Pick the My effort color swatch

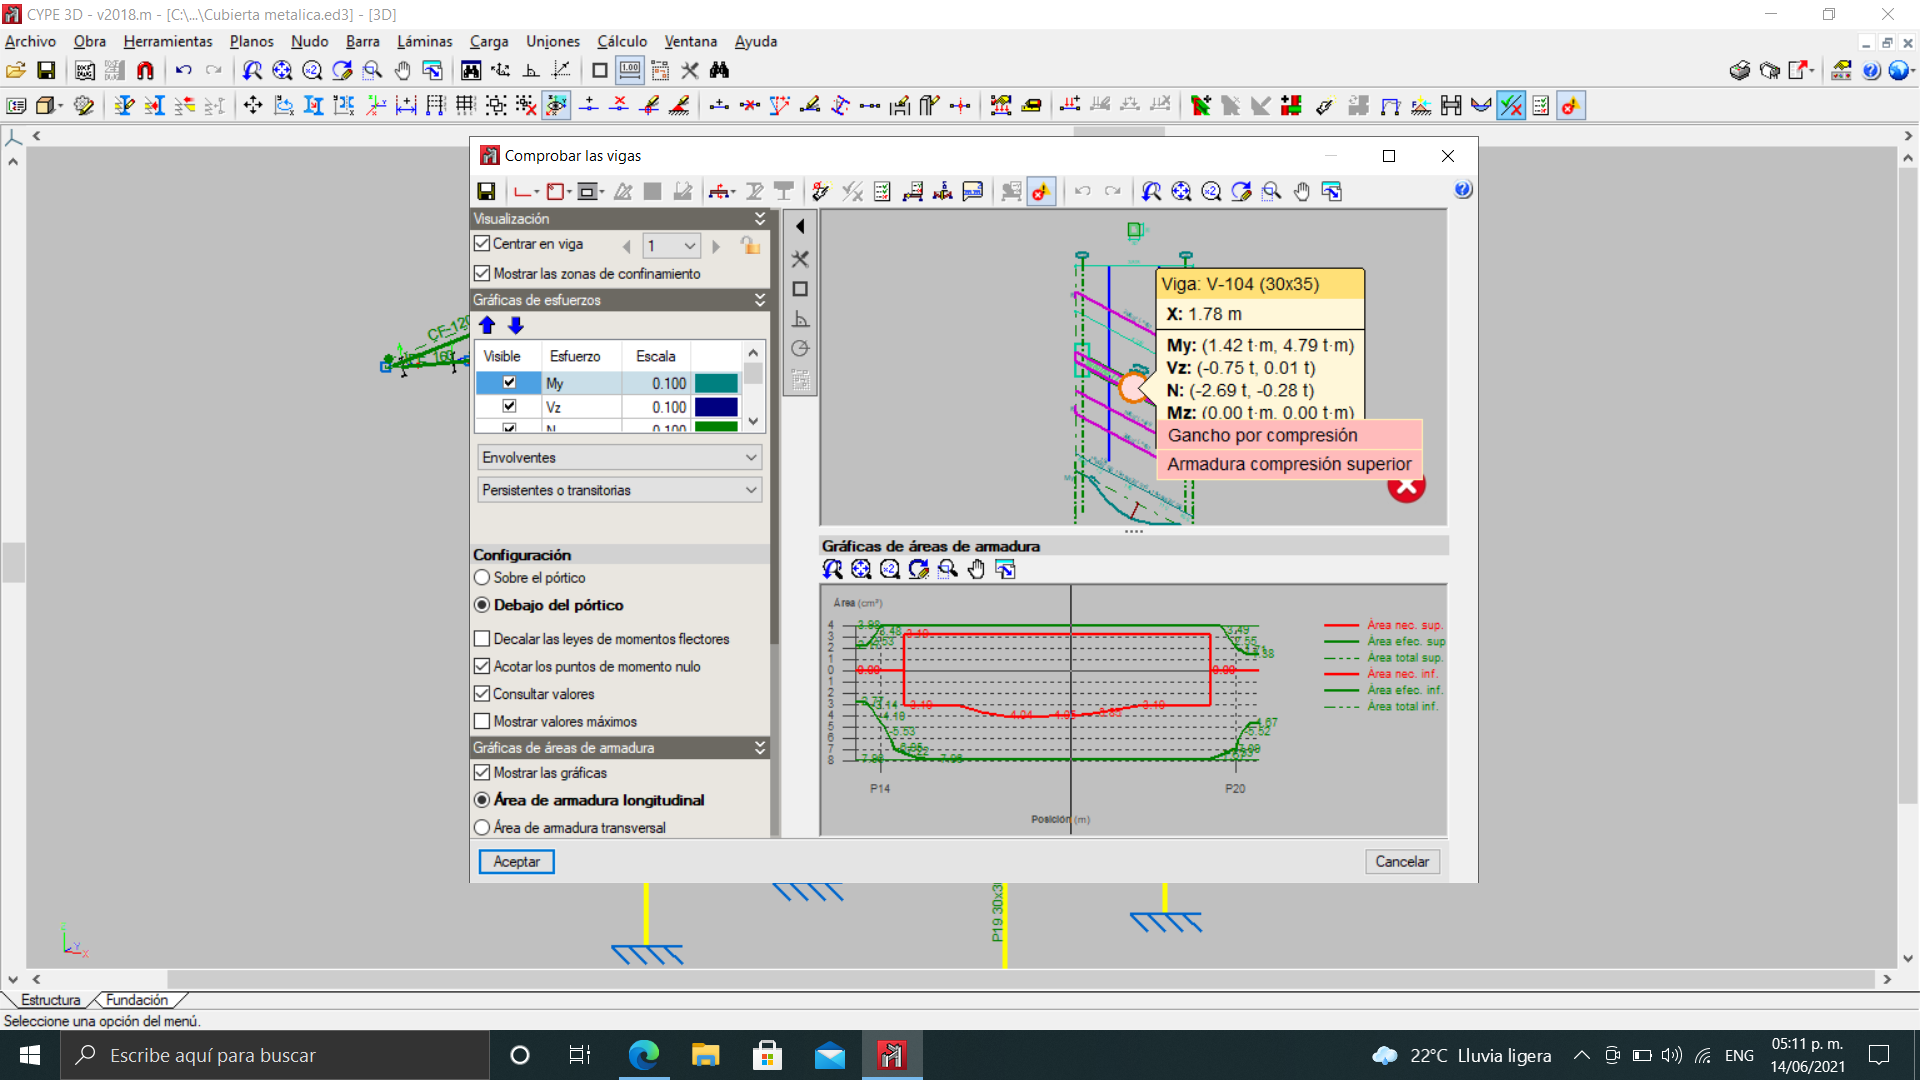pos(716,383)
